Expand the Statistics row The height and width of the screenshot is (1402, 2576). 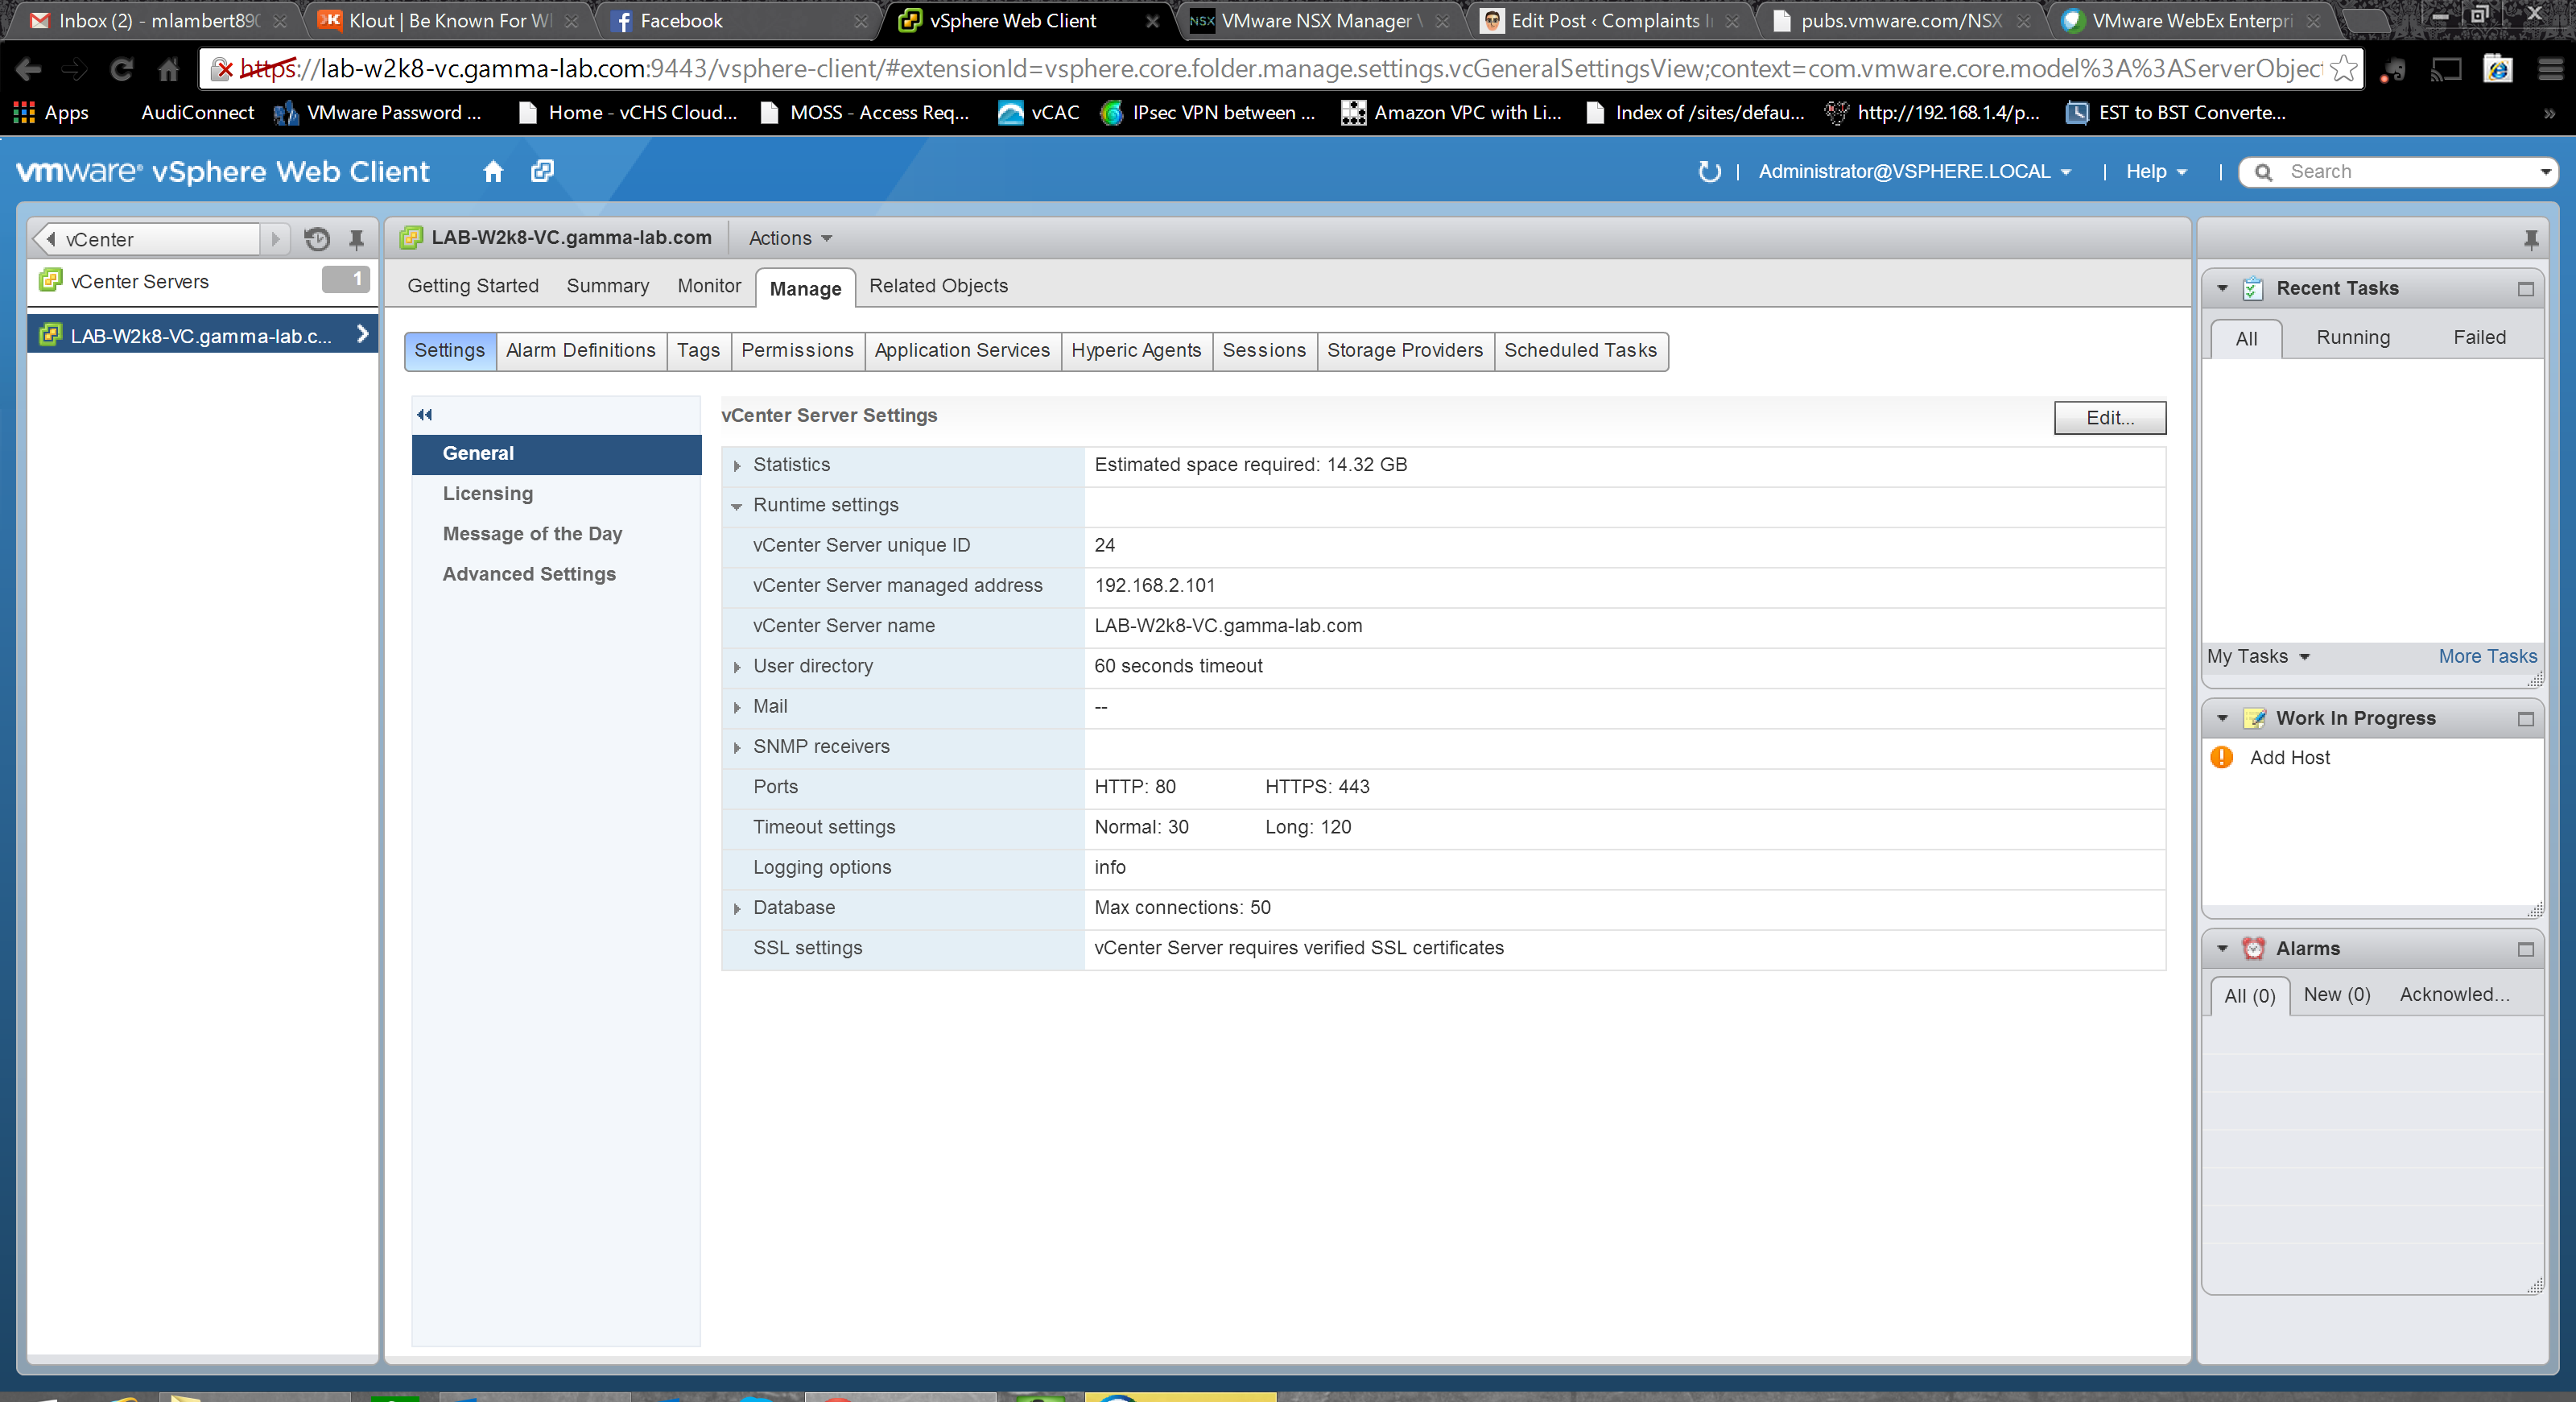[737, 466]
